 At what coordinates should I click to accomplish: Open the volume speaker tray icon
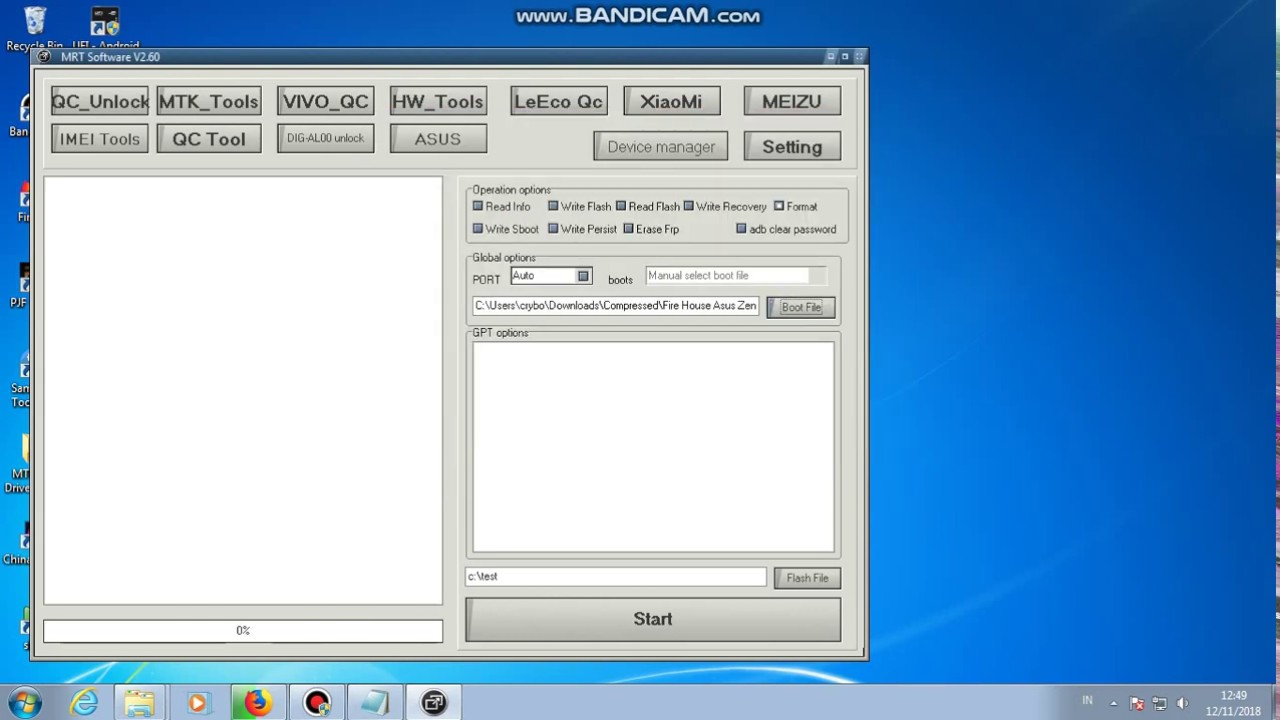(x=1183, y=703)
